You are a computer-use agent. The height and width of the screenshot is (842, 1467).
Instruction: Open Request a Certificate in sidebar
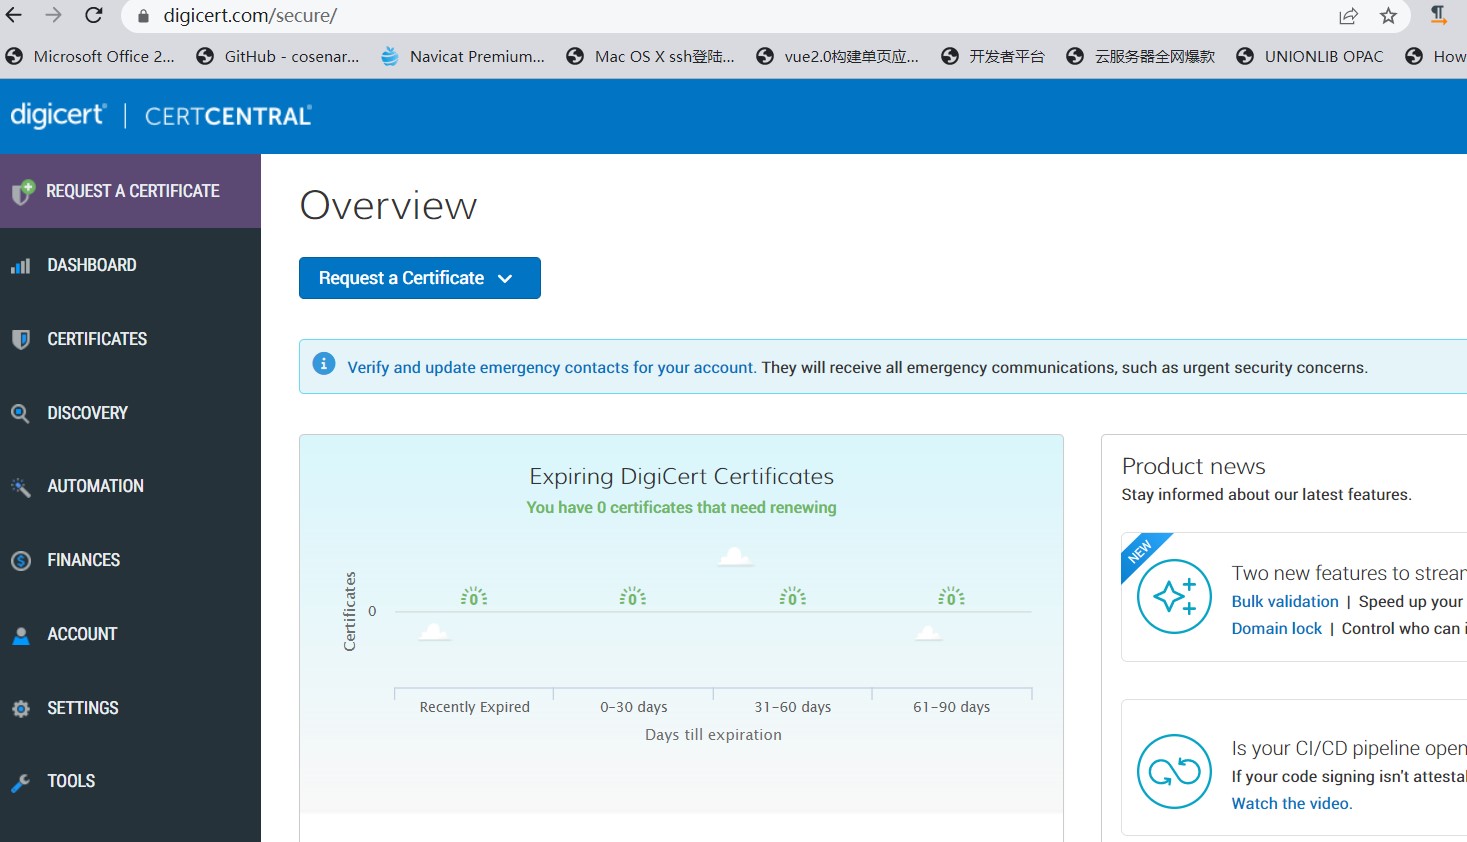[x=131, y=191]
